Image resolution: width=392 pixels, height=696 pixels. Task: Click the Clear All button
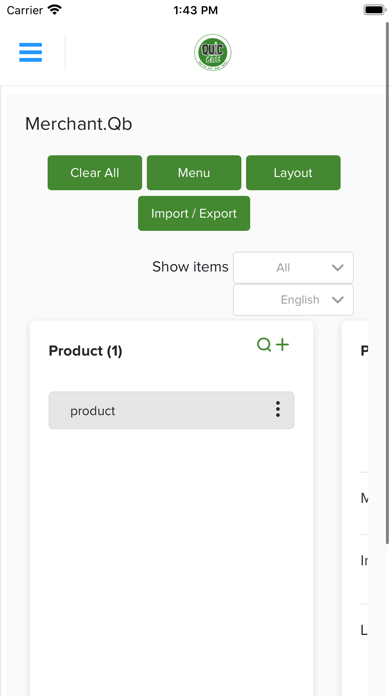pyautogui.click(x=95, y=173)
